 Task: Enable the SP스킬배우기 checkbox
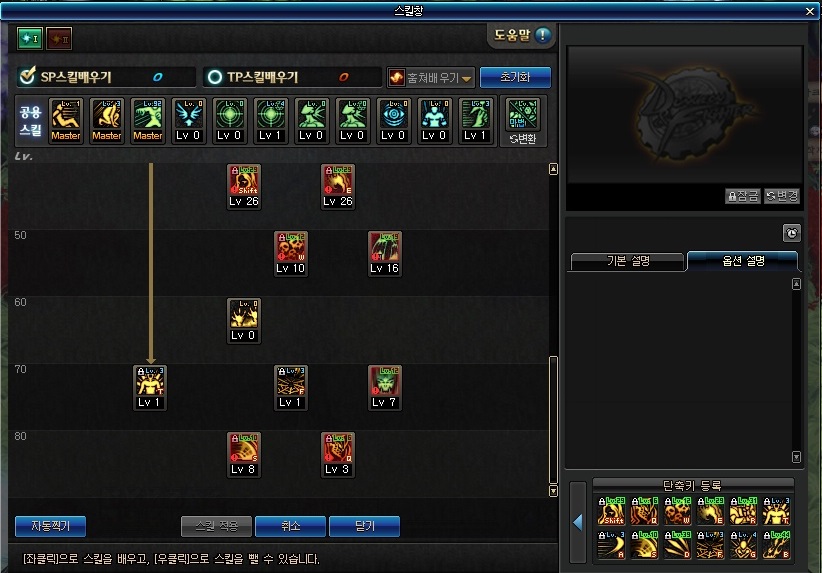tap(26, 77)
